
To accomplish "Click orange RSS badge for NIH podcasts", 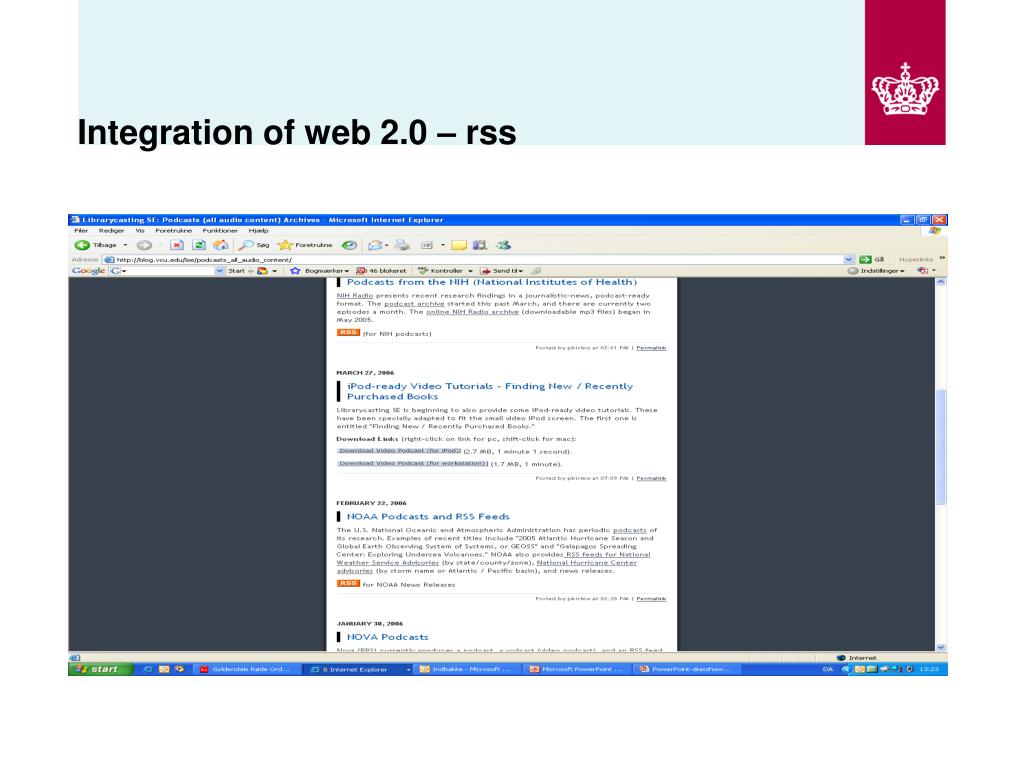I will click(x=348, y=332).
